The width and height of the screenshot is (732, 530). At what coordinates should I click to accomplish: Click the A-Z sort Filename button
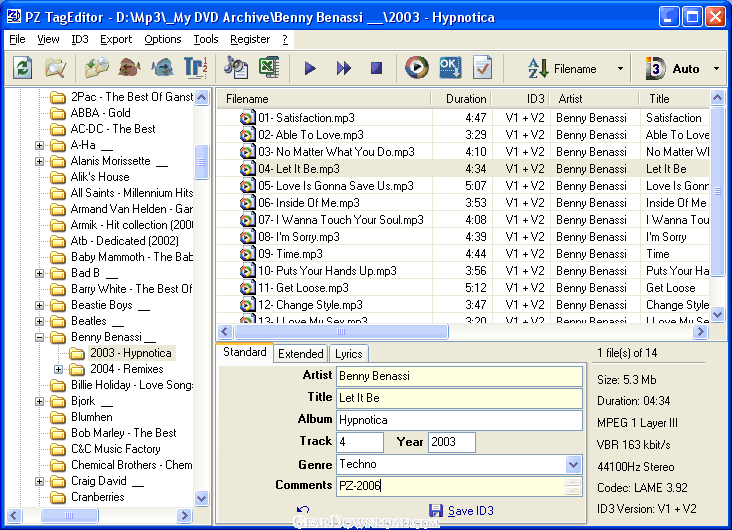tap(563, 69)
